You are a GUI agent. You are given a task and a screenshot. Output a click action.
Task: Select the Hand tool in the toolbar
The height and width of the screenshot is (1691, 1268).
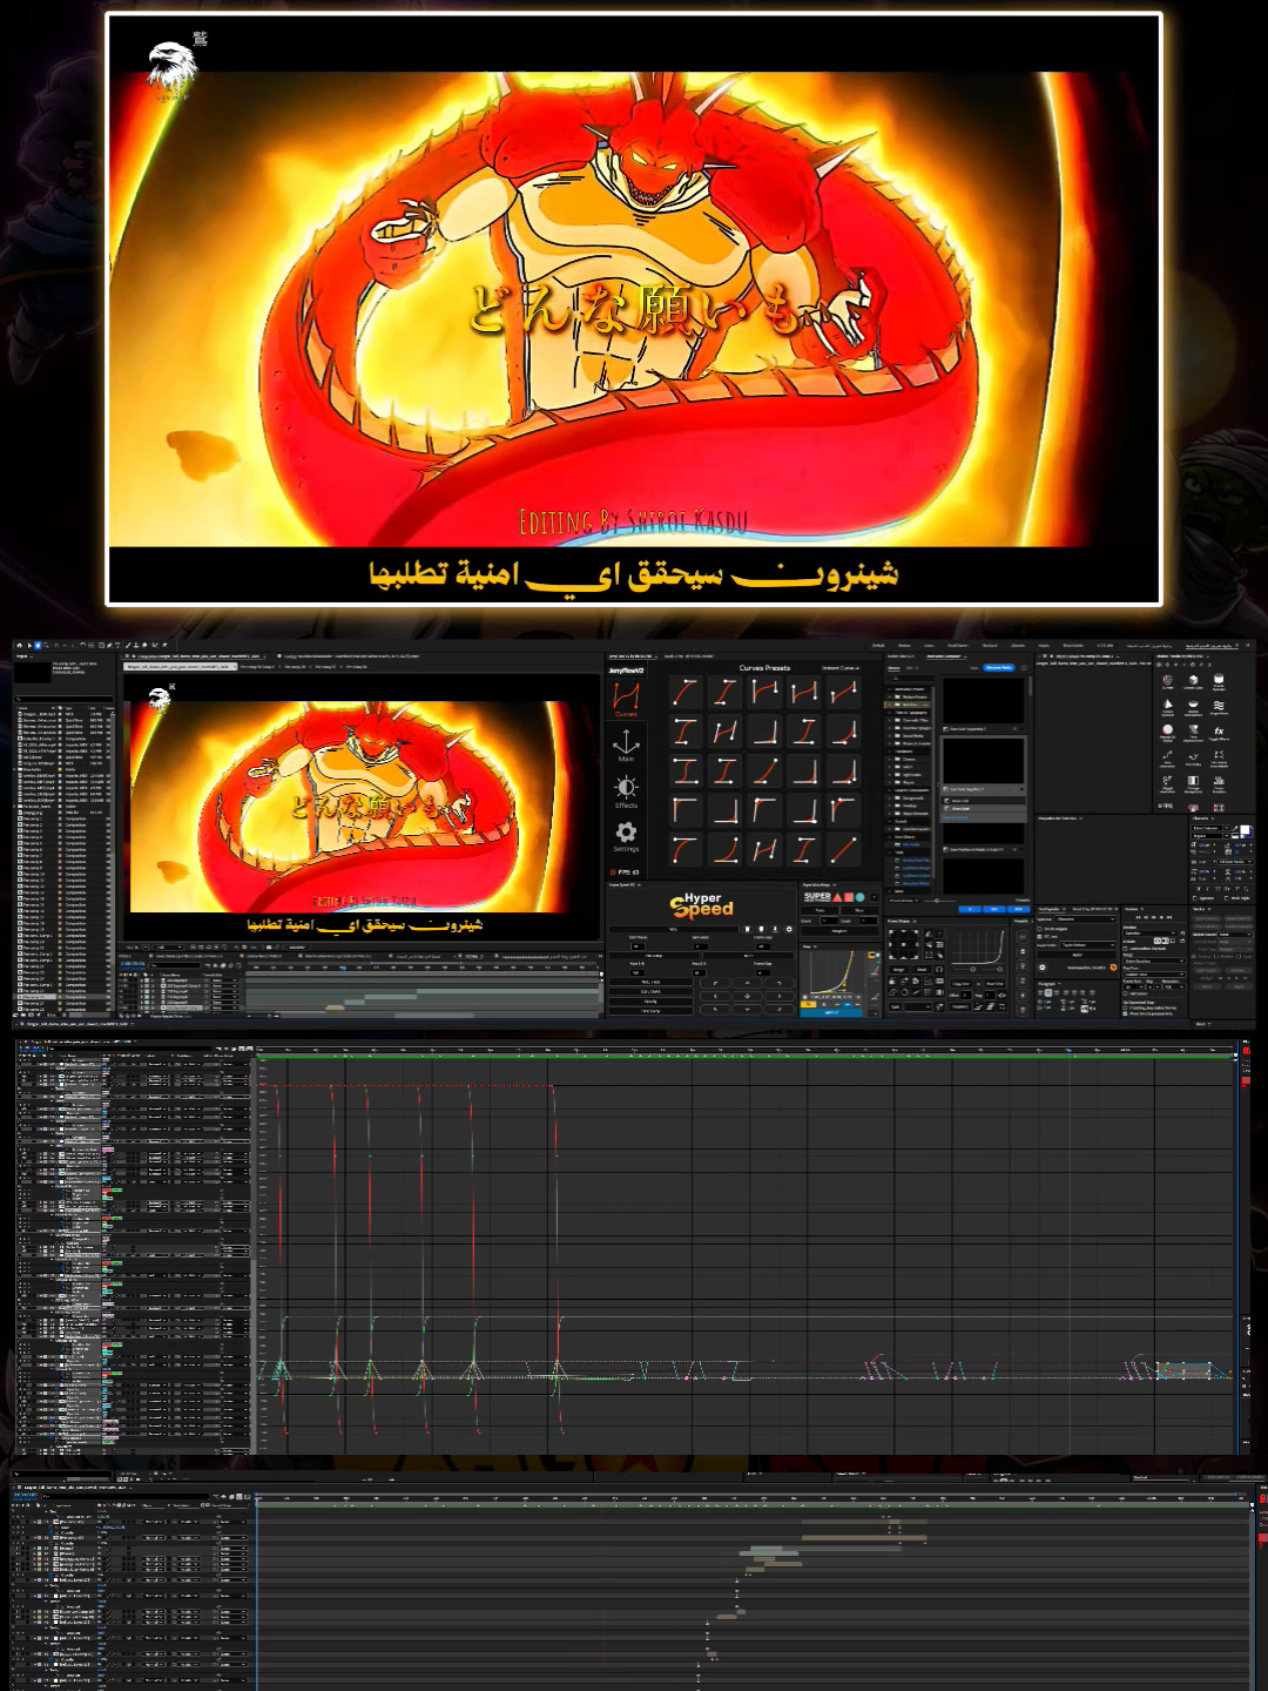pos(38,646)
